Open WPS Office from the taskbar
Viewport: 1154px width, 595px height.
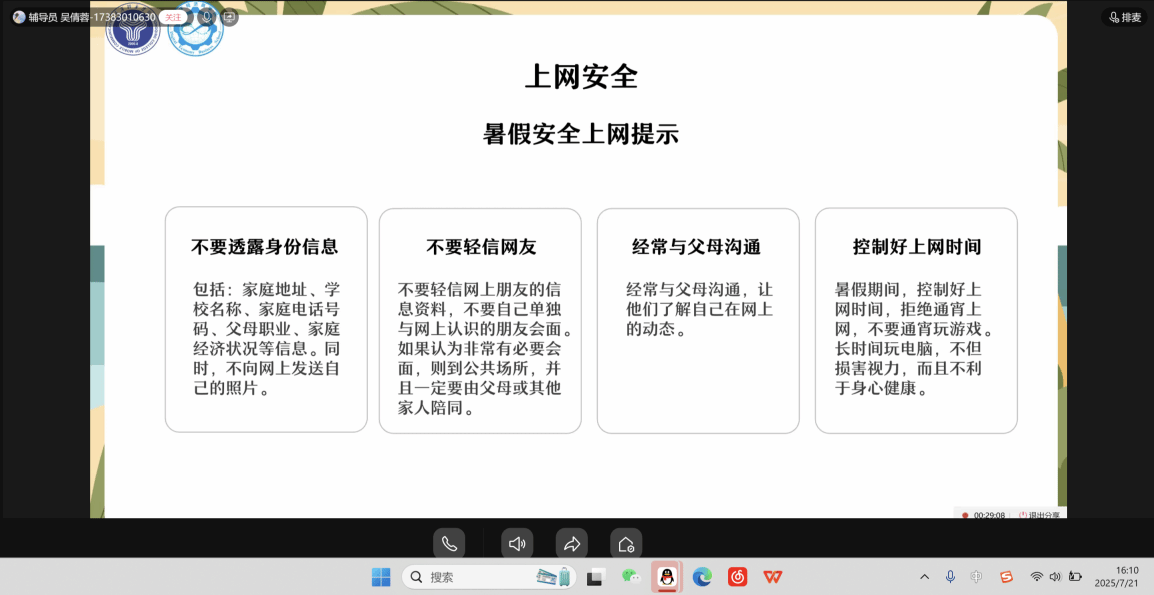pos(772,577)
